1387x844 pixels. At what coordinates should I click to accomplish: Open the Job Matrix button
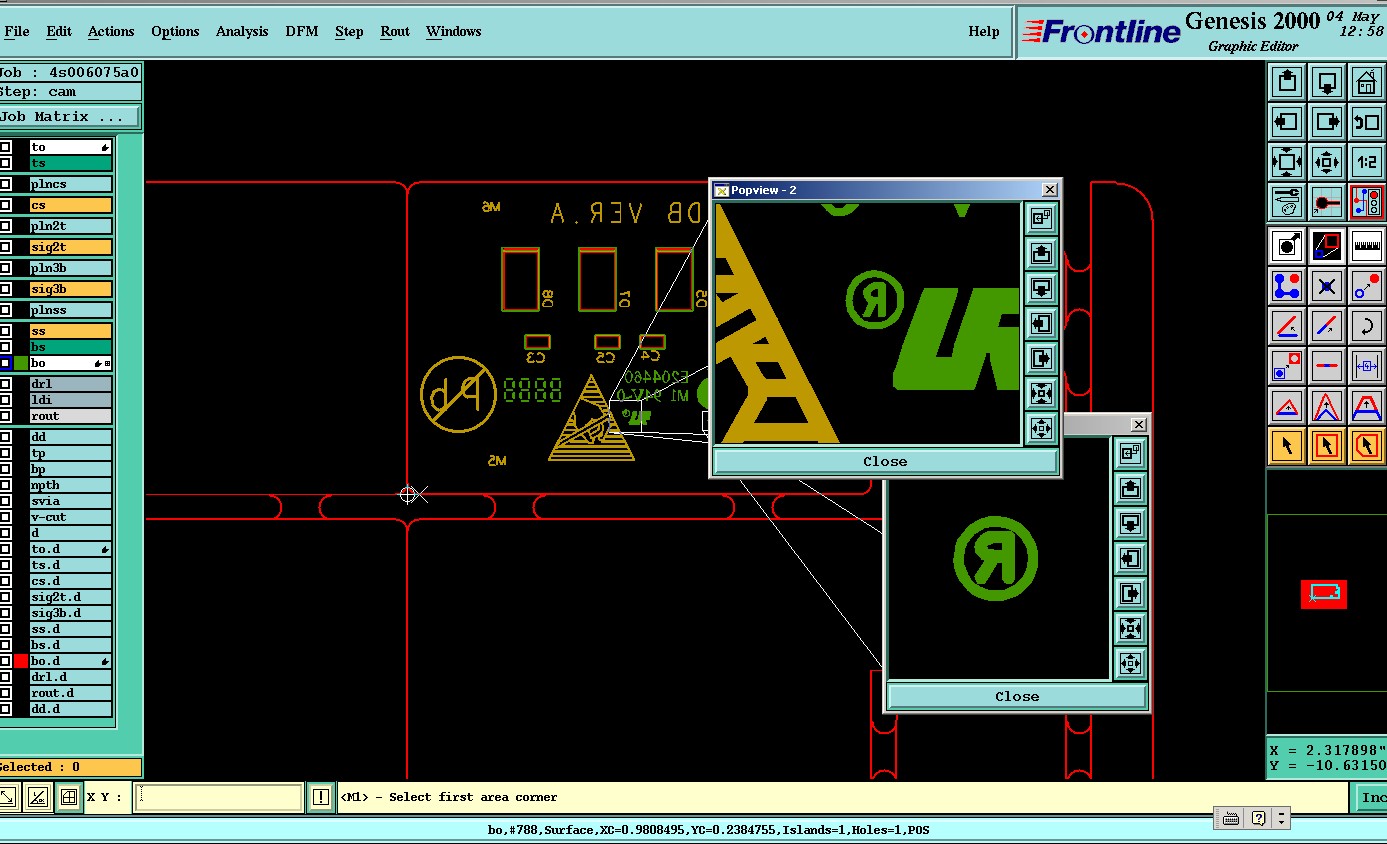pos(69,117)
